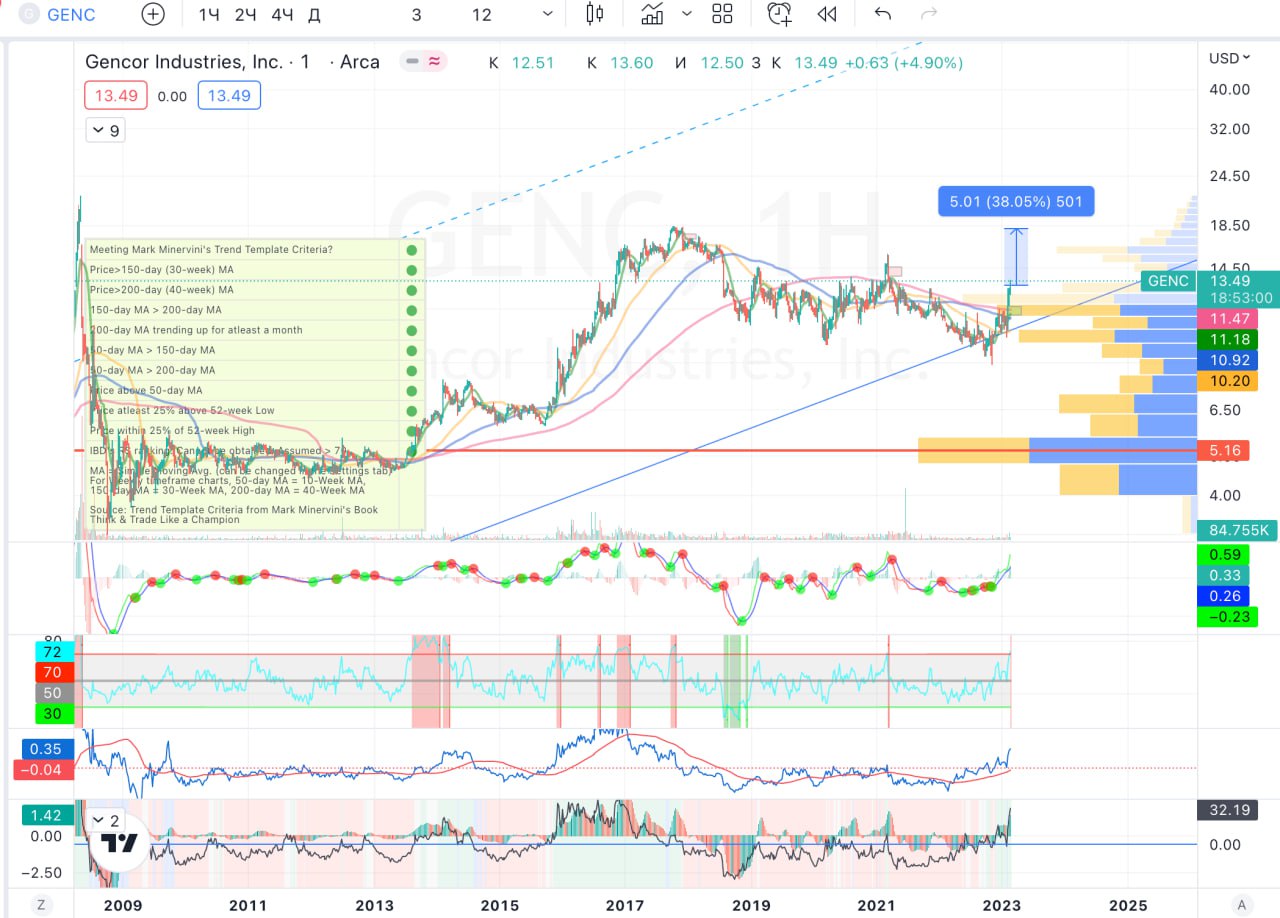Screen dimensions: 1280x918
Task: Select the 3 interval in toolbar
Action: (x=417, y=14)
